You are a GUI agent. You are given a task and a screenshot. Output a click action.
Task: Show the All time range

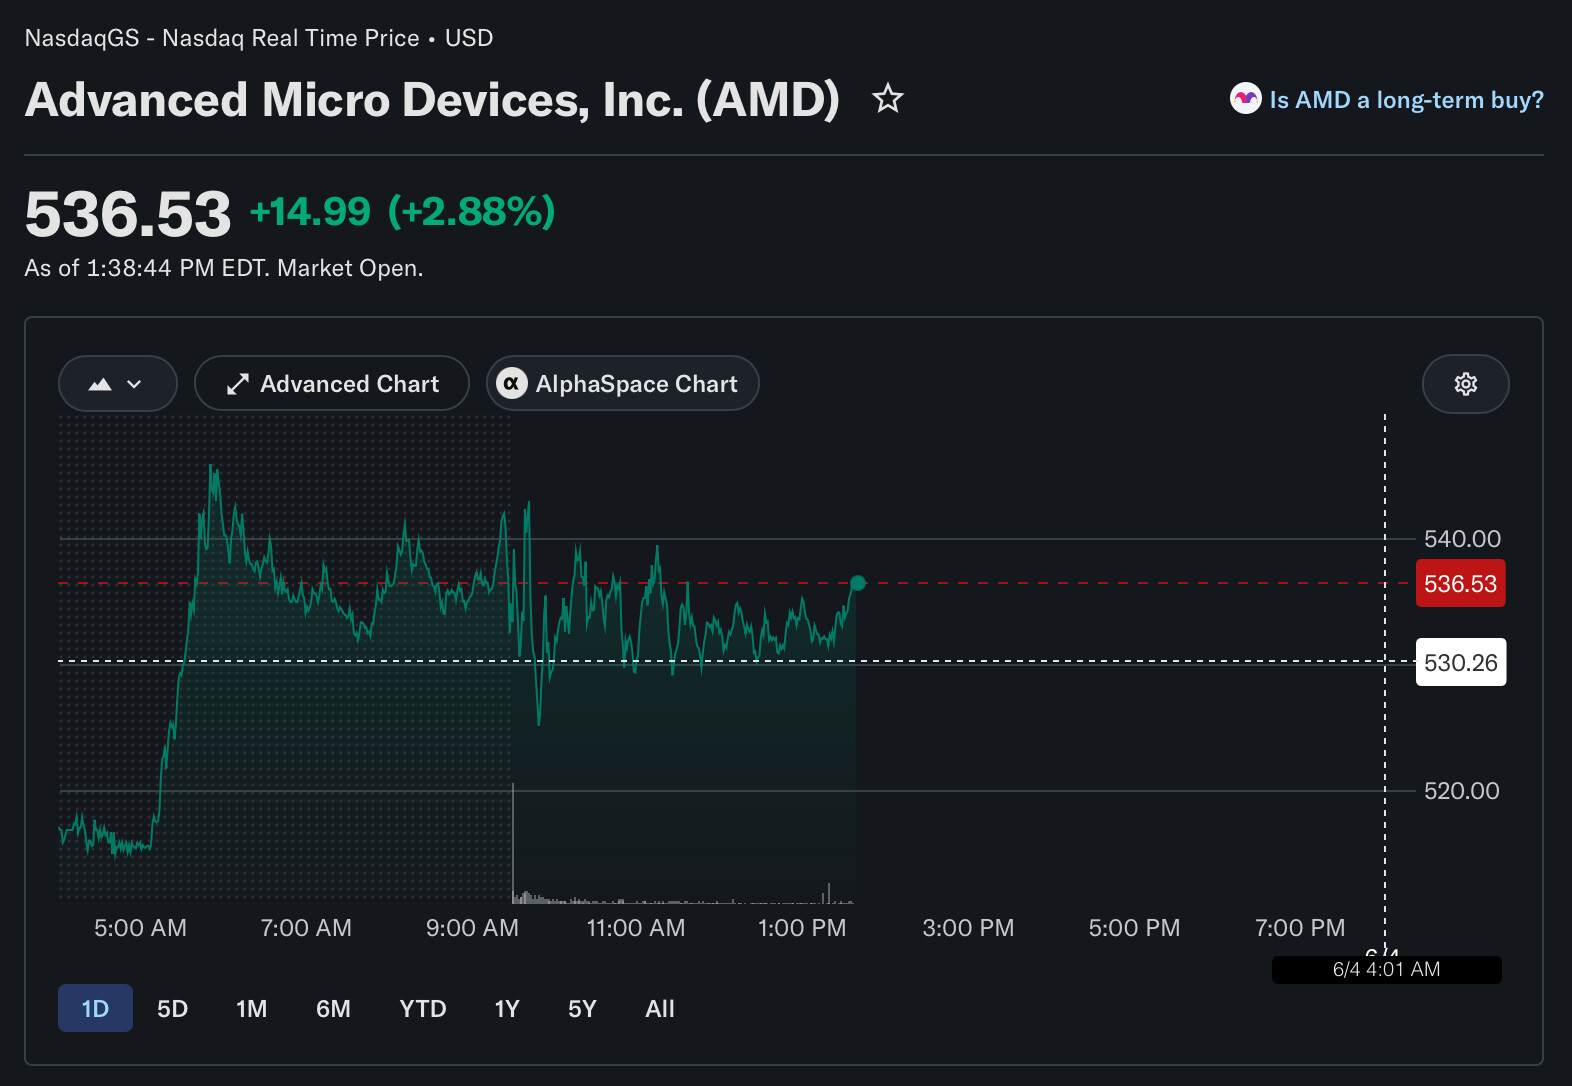(x=660, y=1008)
